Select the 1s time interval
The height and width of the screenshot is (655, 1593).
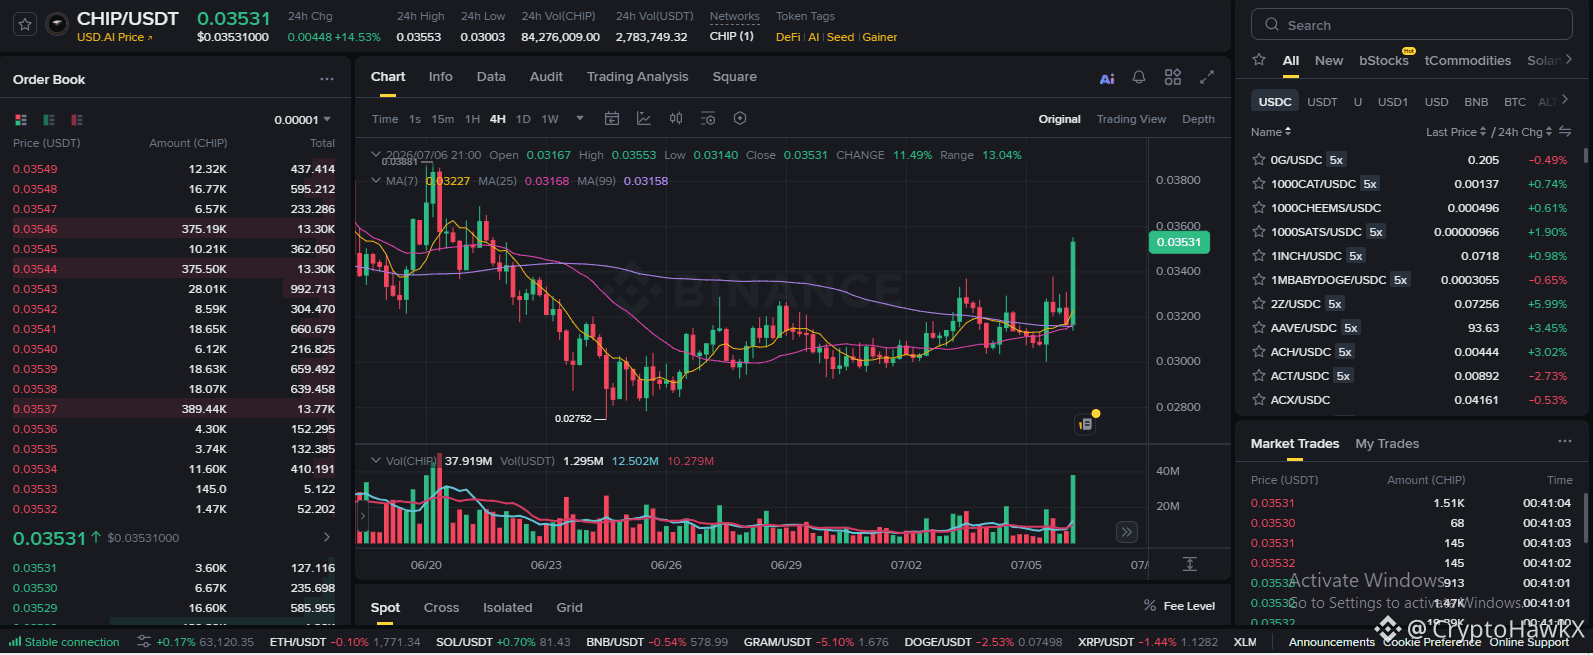[x=415, y=119]
